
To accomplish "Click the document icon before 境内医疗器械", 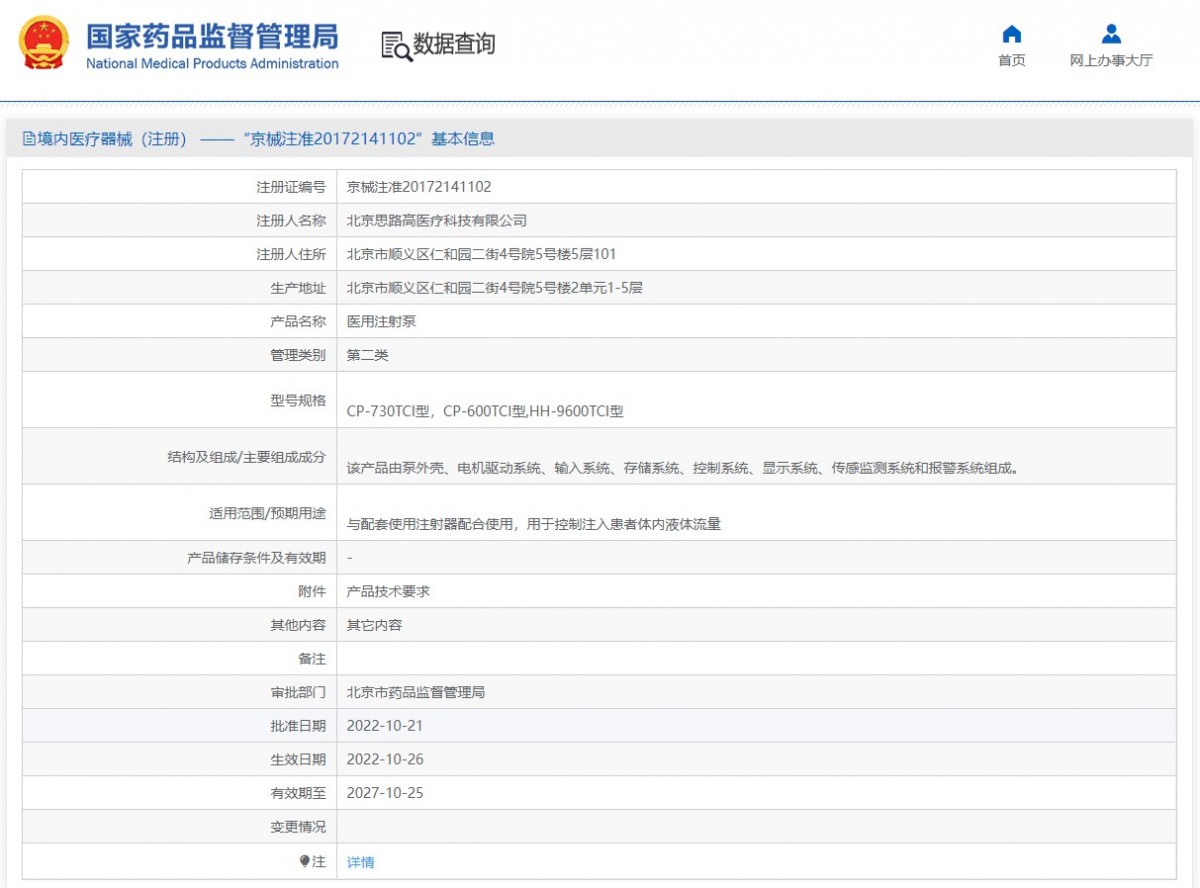I will tap(29, 139).
